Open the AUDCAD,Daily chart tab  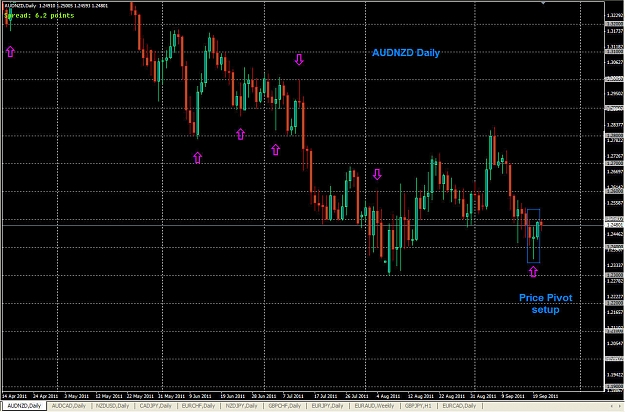(69, 406)
